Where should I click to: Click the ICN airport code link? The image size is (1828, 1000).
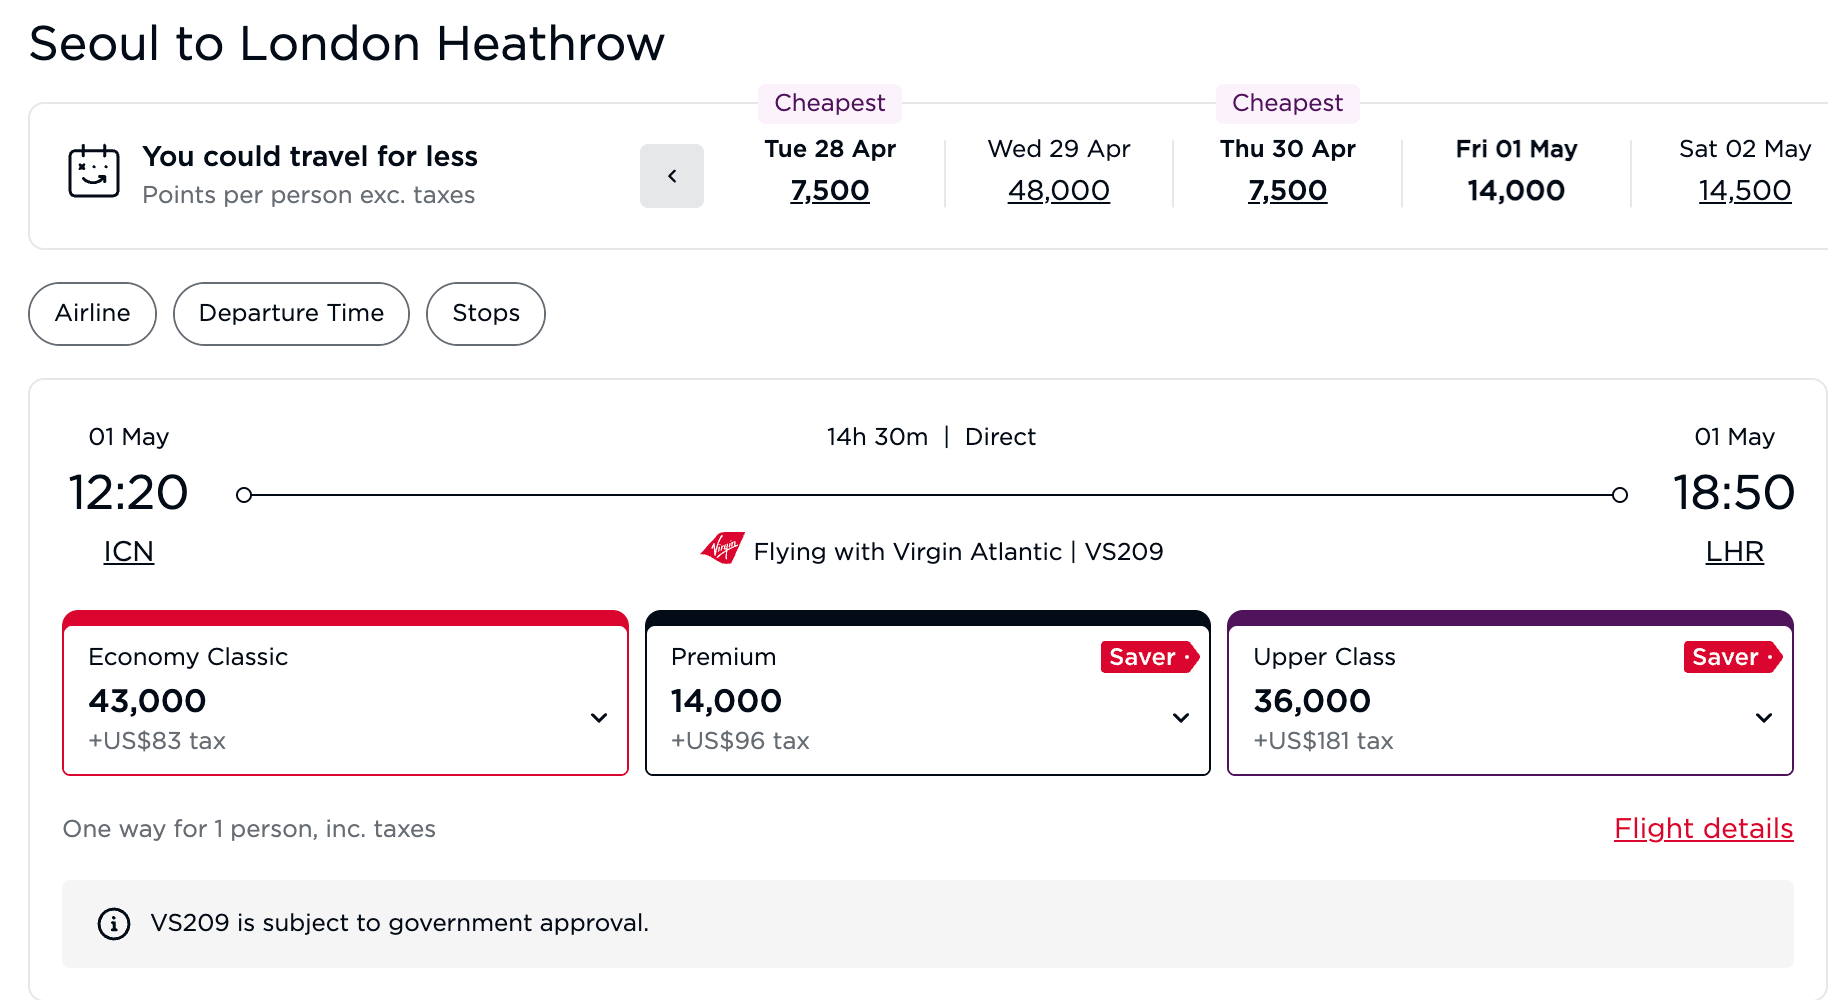pyautogui.click(x=129, y=552)
